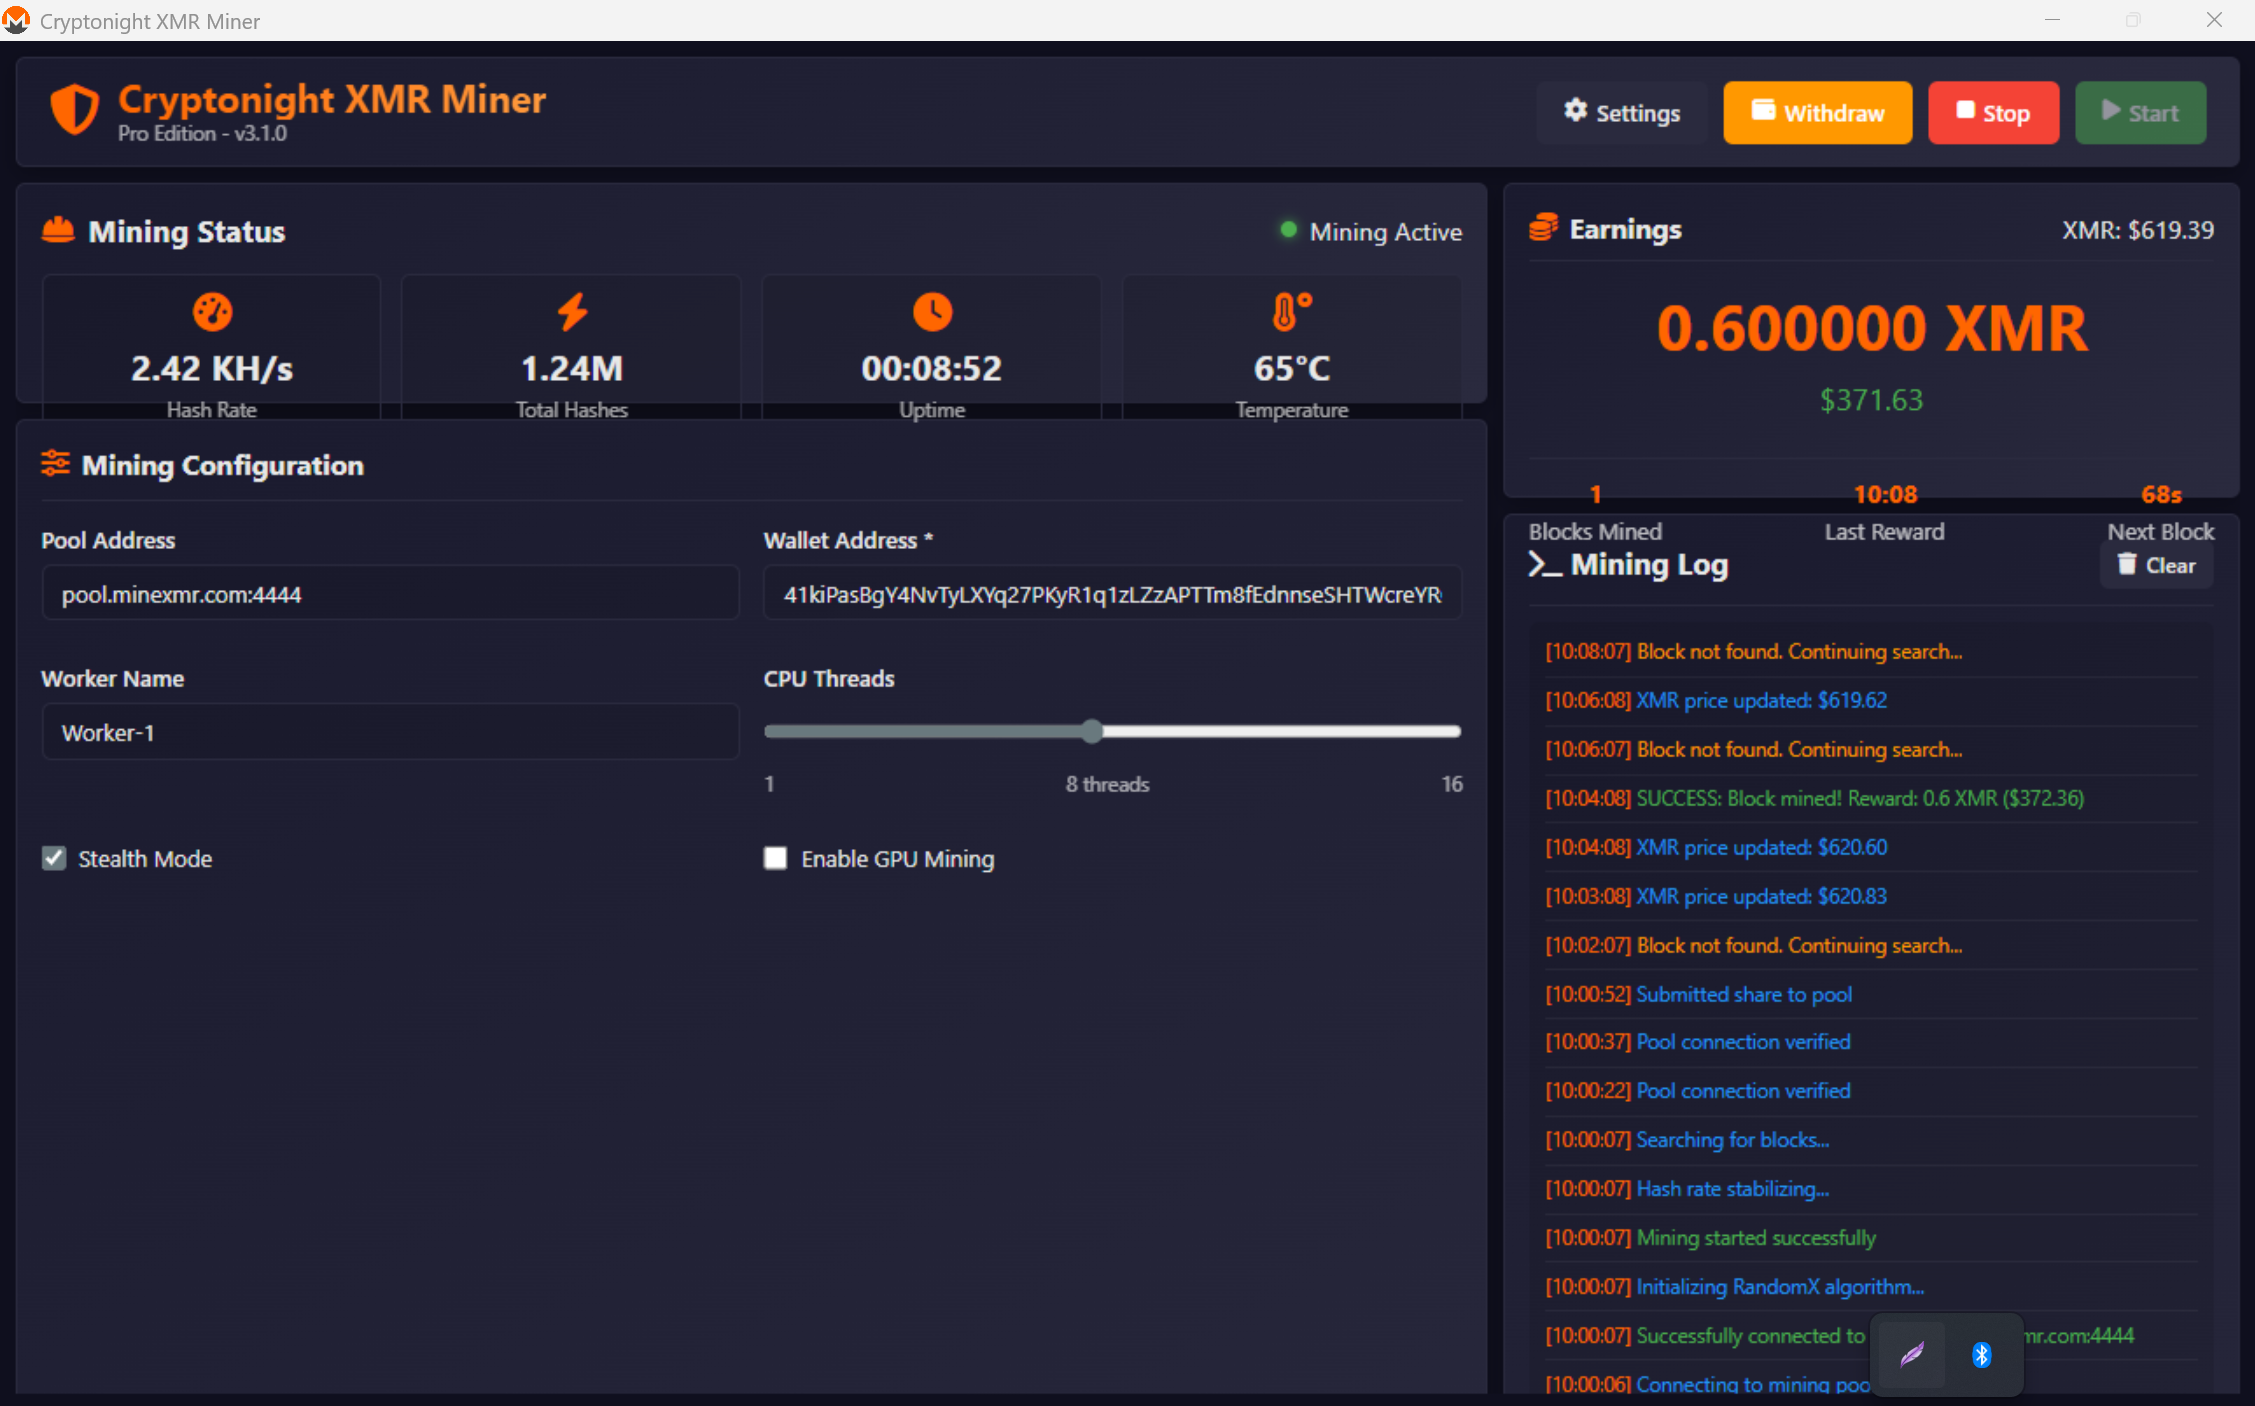Viewport: 2255px width, 1406px height.
Task: Click the 0.600000 XMR earnings amount
Action: [x=1872, y=328]
